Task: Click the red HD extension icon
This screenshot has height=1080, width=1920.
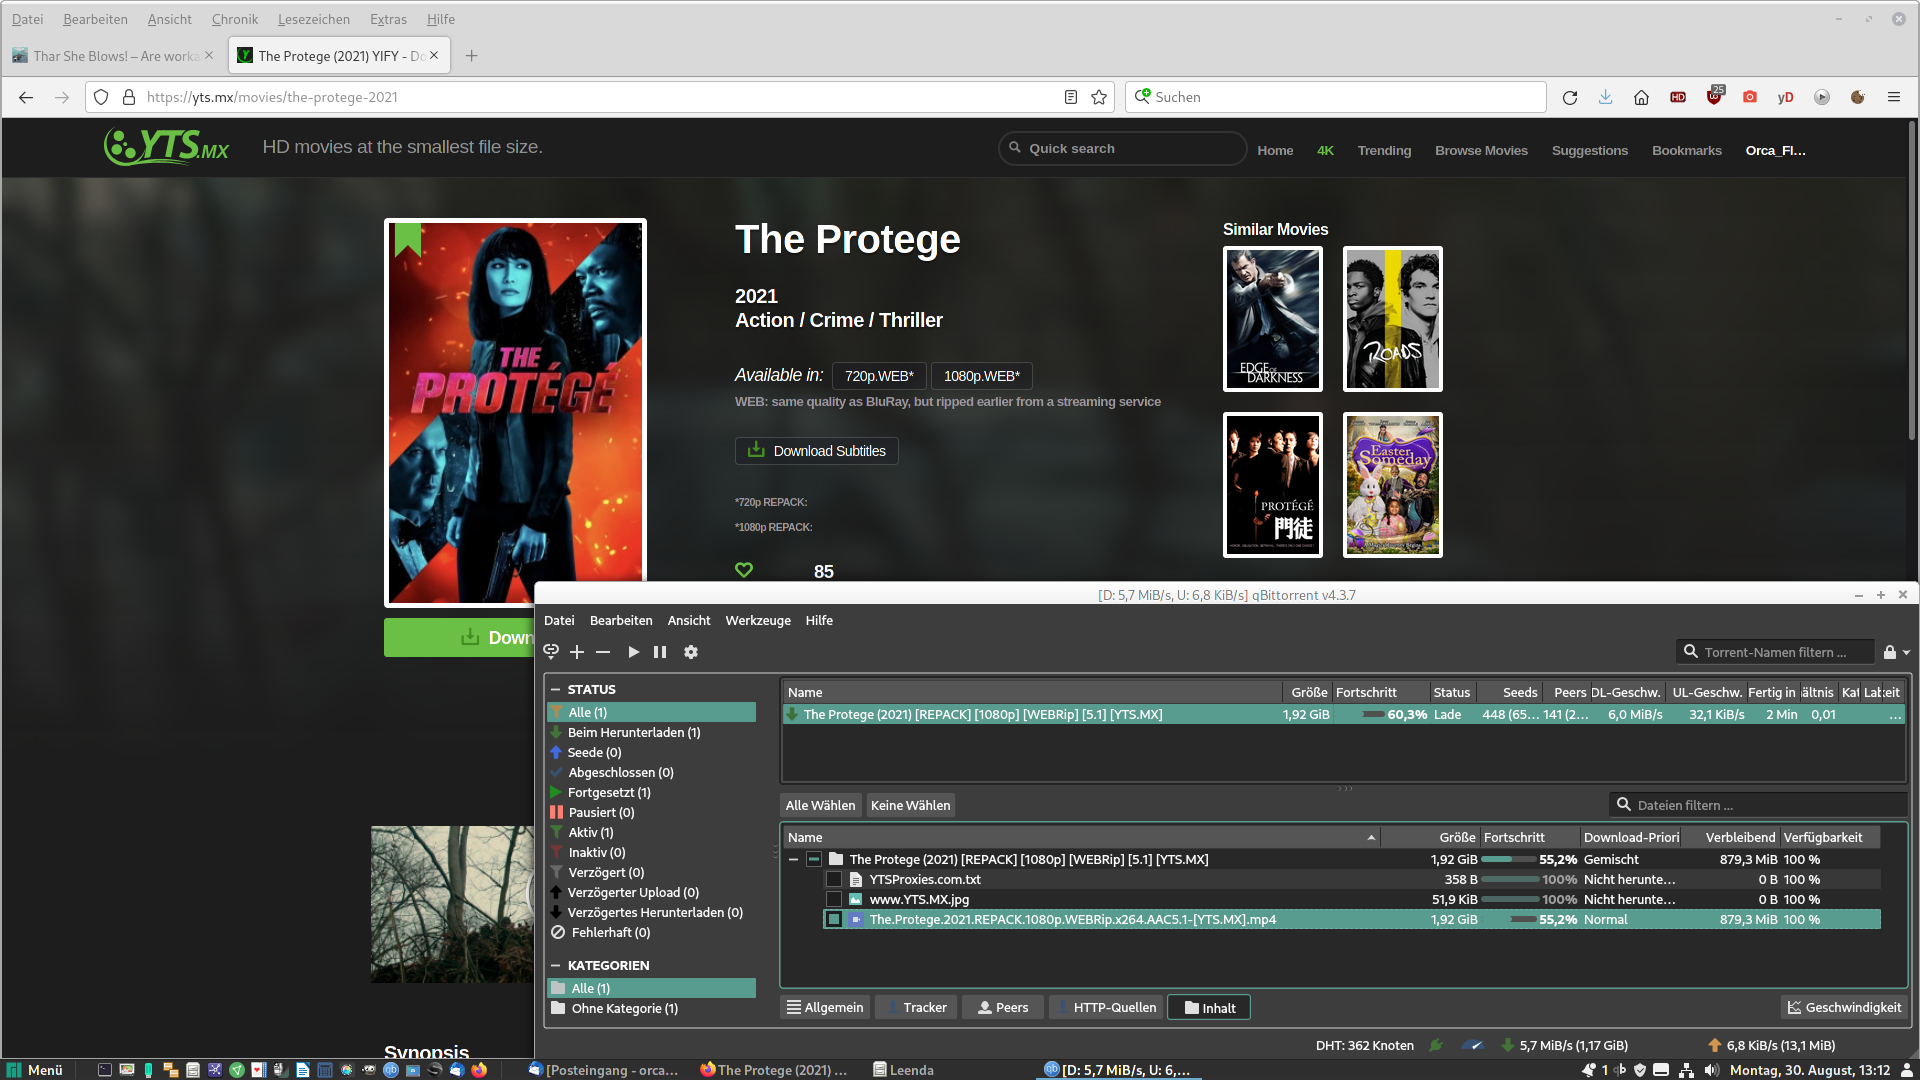Action: pos(1678,97)
